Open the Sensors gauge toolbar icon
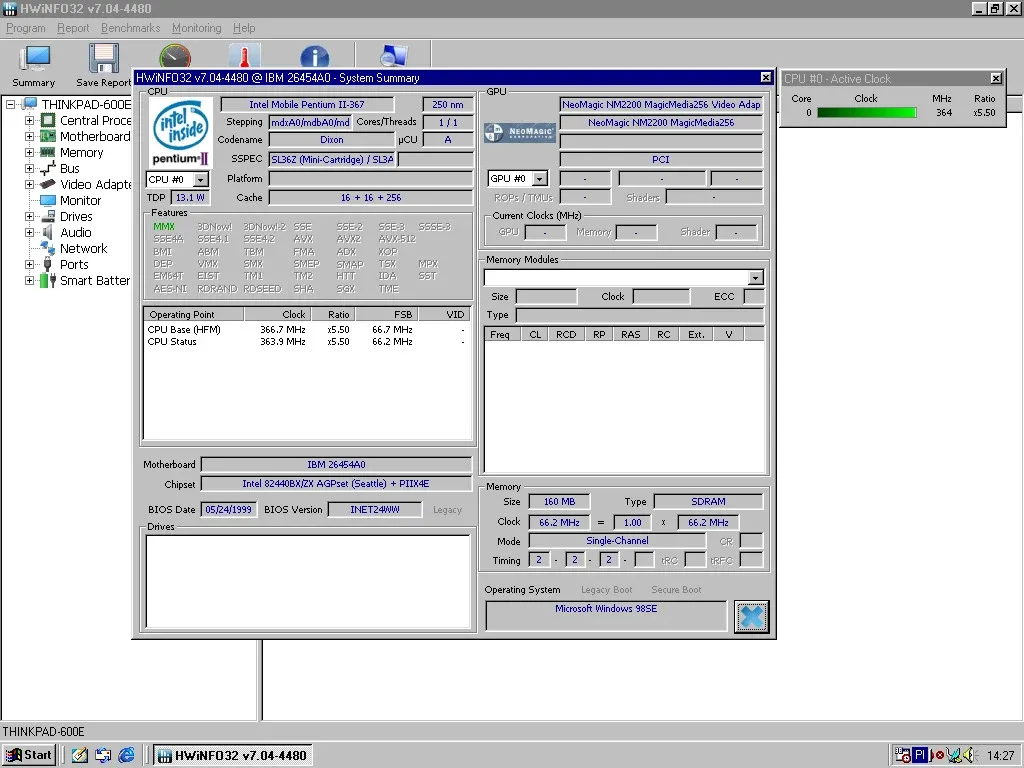Screen dimensions: 1024x768 175,56
